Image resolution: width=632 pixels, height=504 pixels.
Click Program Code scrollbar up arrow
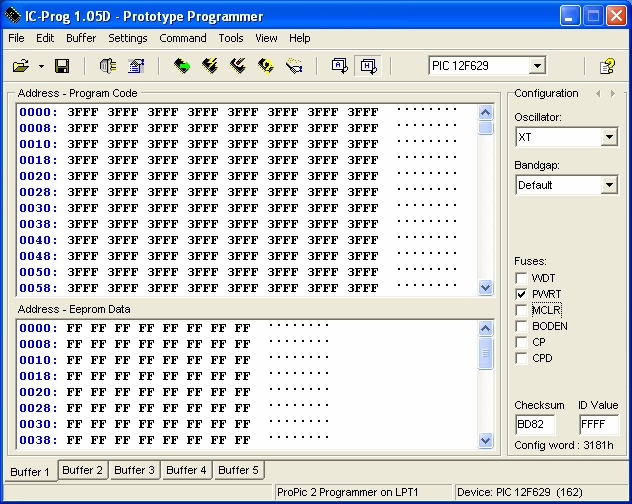tap(485, 112)
